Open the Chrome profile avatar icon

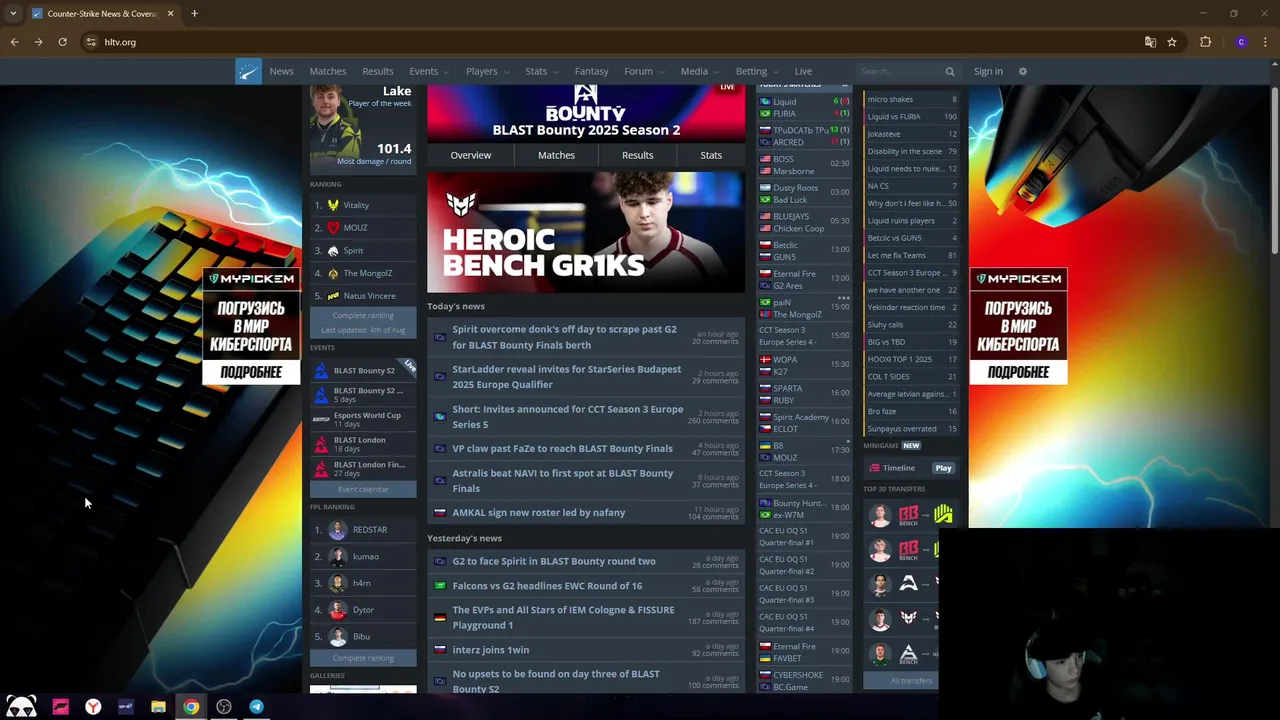click(x=1241, y=42)
